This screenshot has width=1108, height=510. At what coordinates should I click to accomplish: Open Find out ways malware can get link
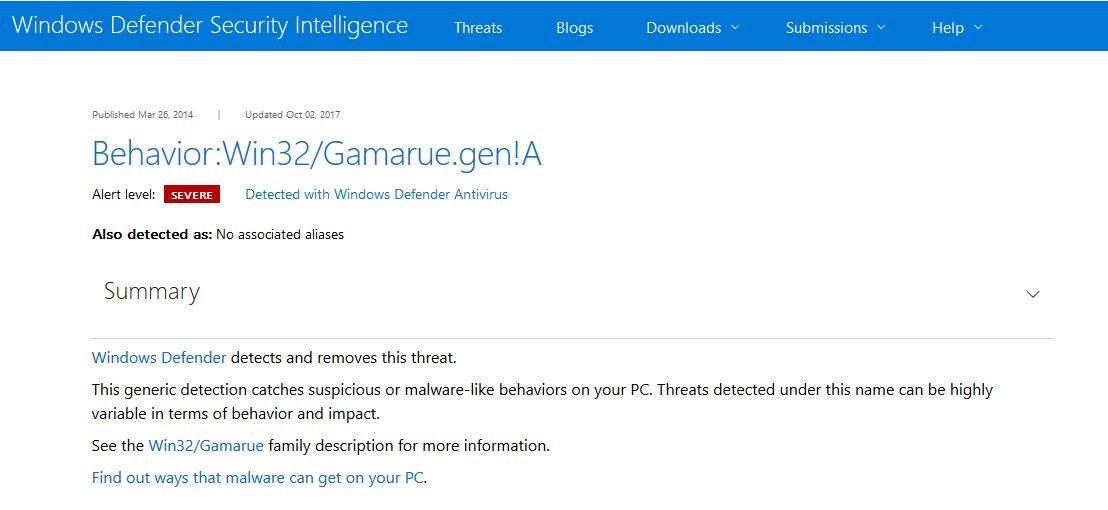coord(258,477)
